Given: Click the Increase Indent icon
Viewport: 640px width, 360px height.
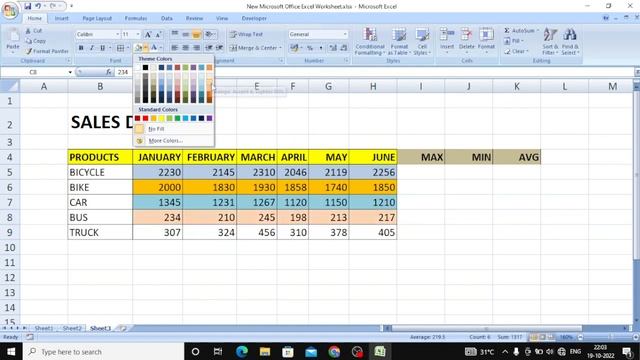Looking at the screenshot, I should (219, 48).
